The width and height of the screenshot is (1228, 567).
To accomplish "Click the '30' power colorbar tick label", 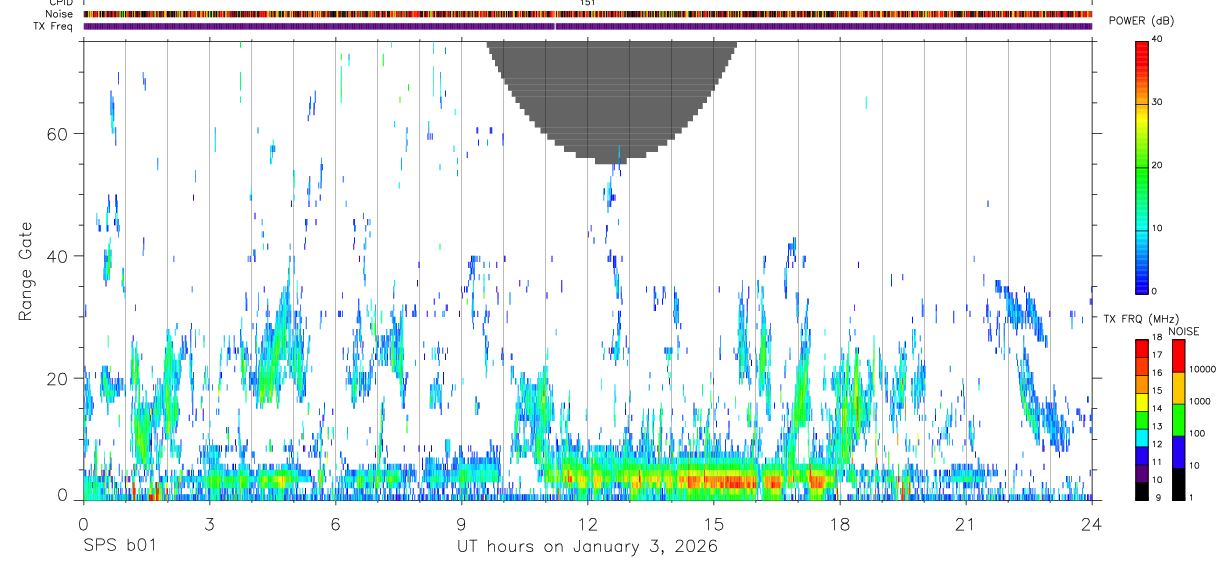I will (x=1156, y=103).
